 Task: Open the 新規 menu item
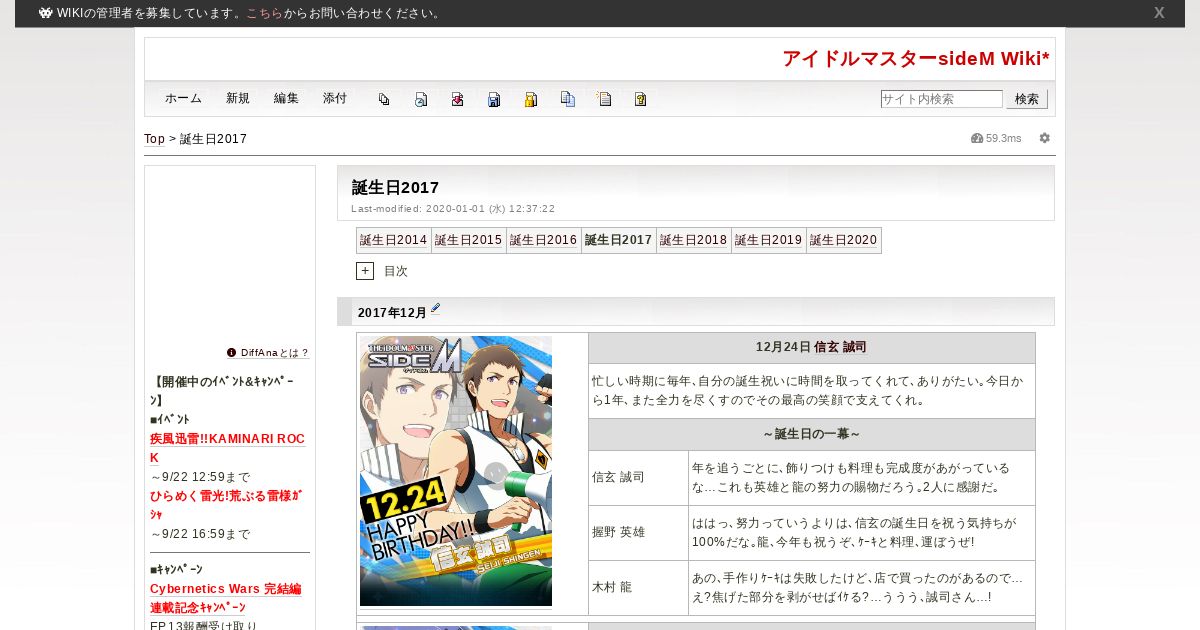[x=238, y=99]
